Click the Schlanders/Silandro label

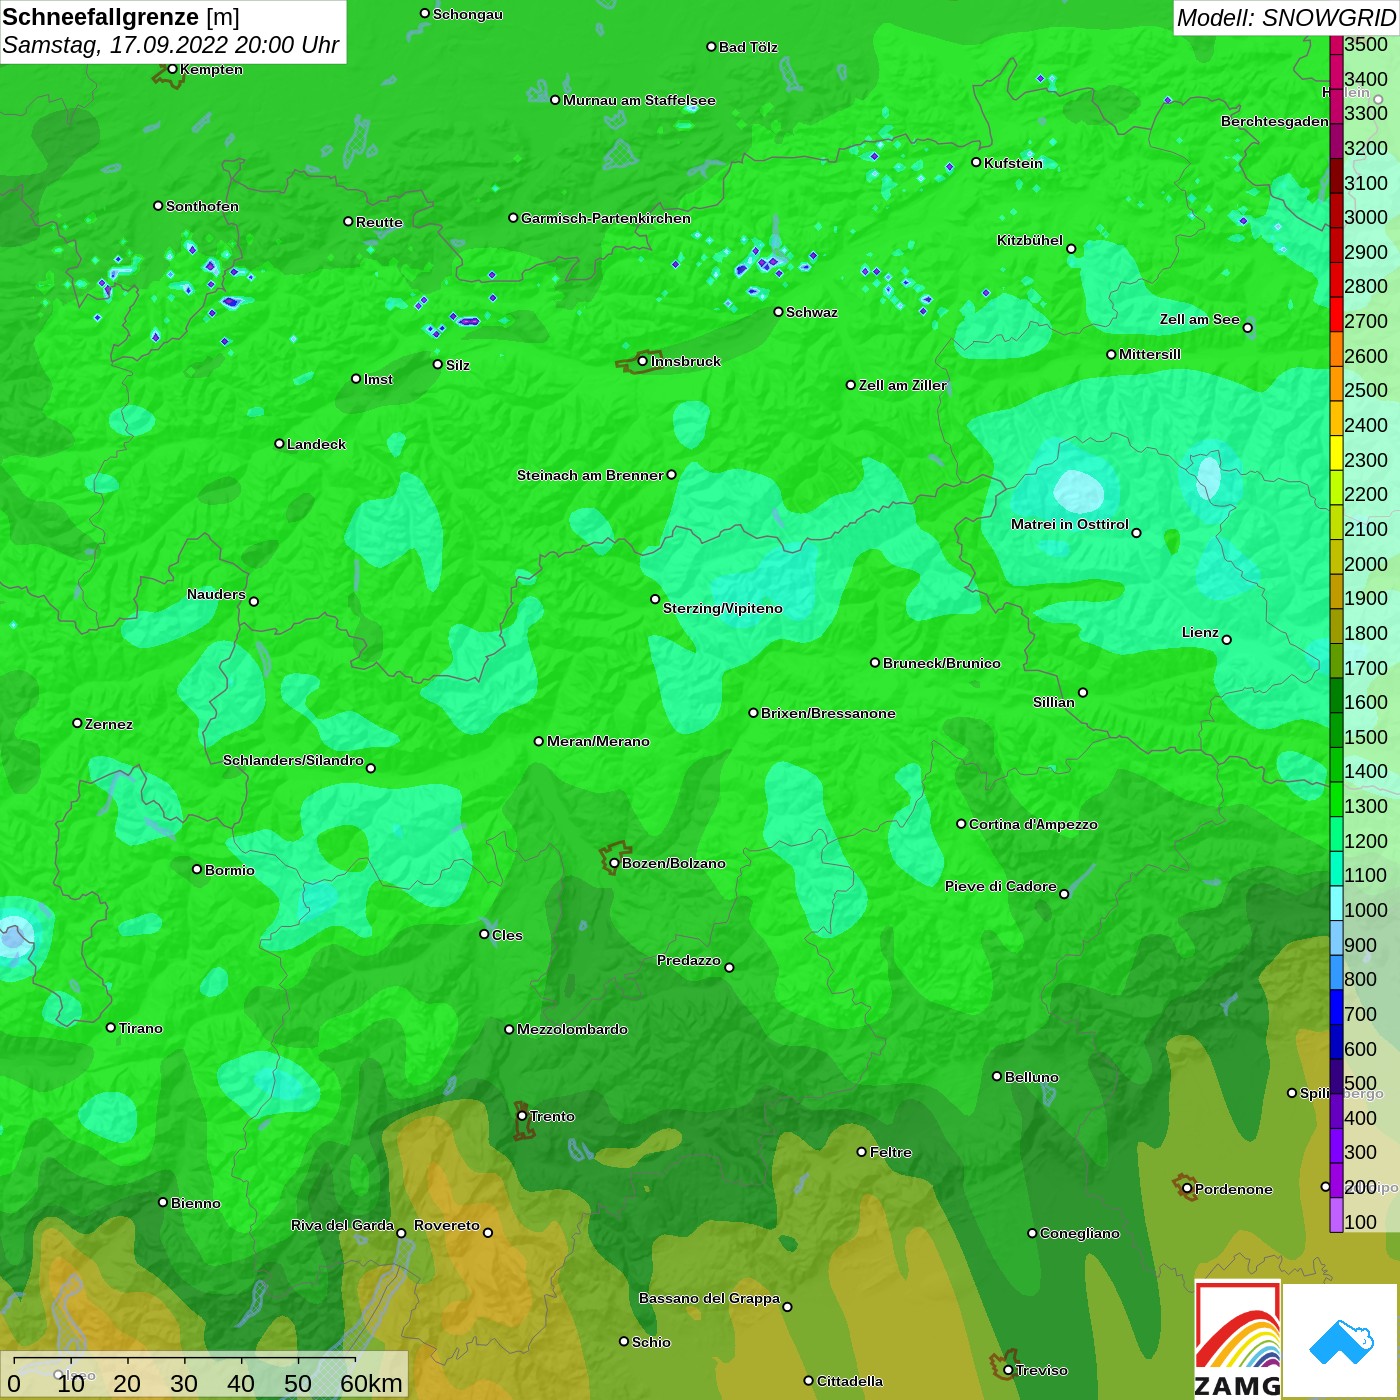click(x=293, y=760)
